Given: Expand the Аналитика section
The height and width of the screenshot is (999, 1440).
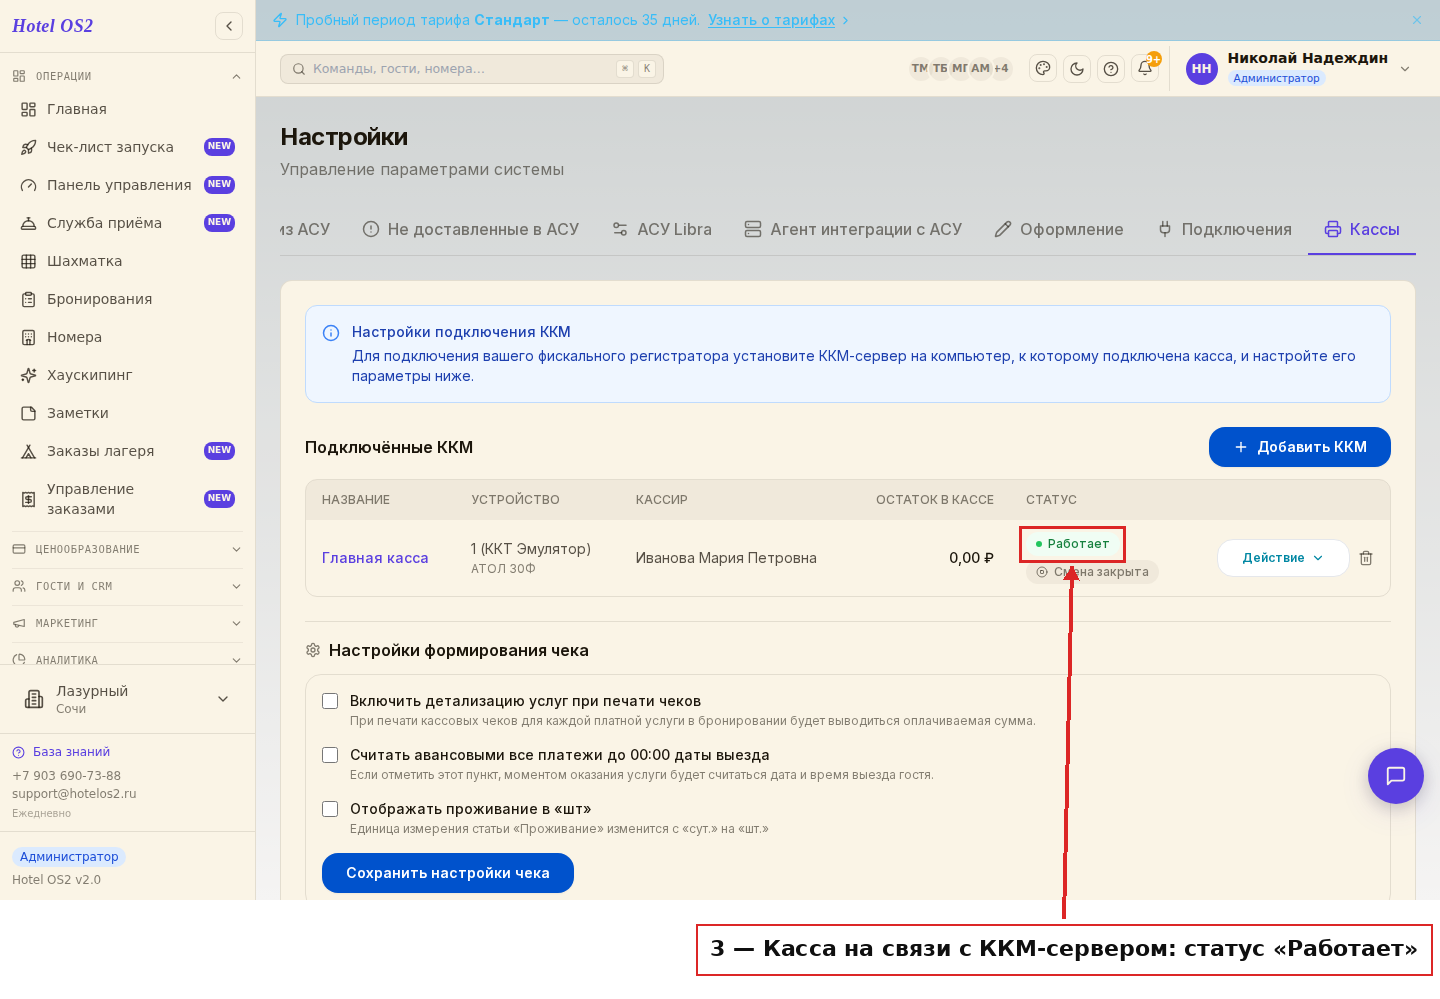Looking at the screenshot, I should click(128, 659).
